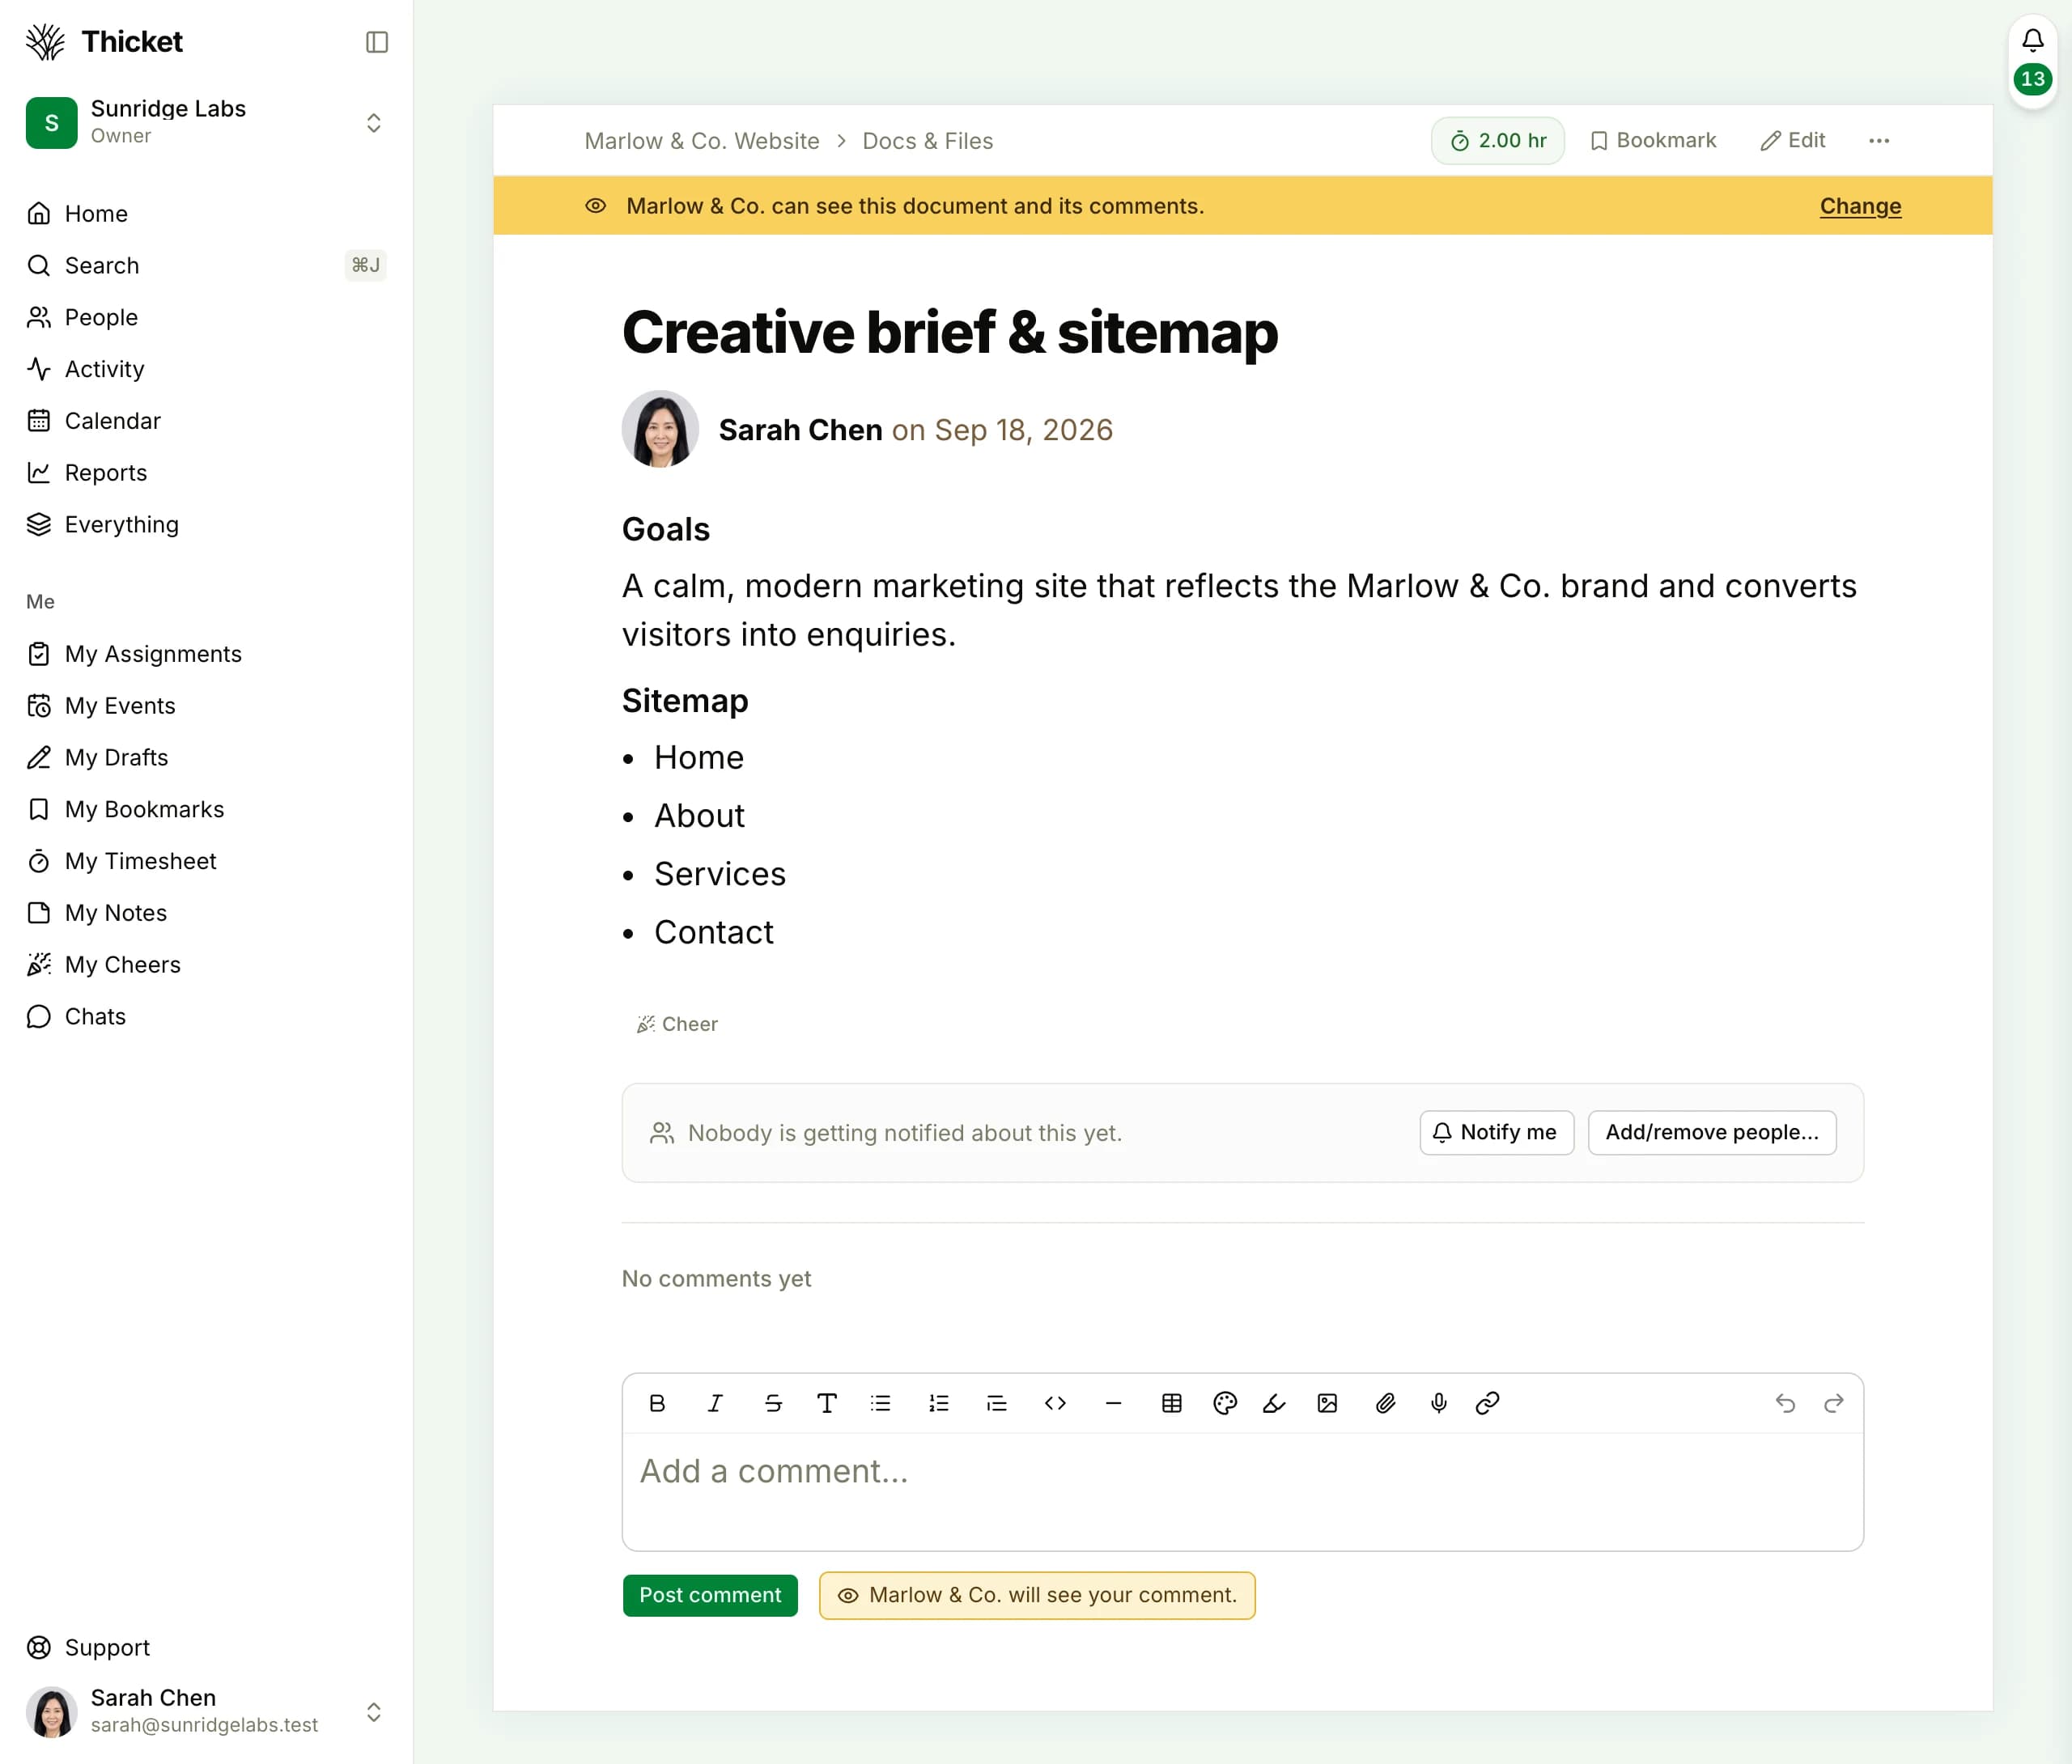
Task: Expand the Sarah Chen account menu
Action: [x=373, y=1712]
